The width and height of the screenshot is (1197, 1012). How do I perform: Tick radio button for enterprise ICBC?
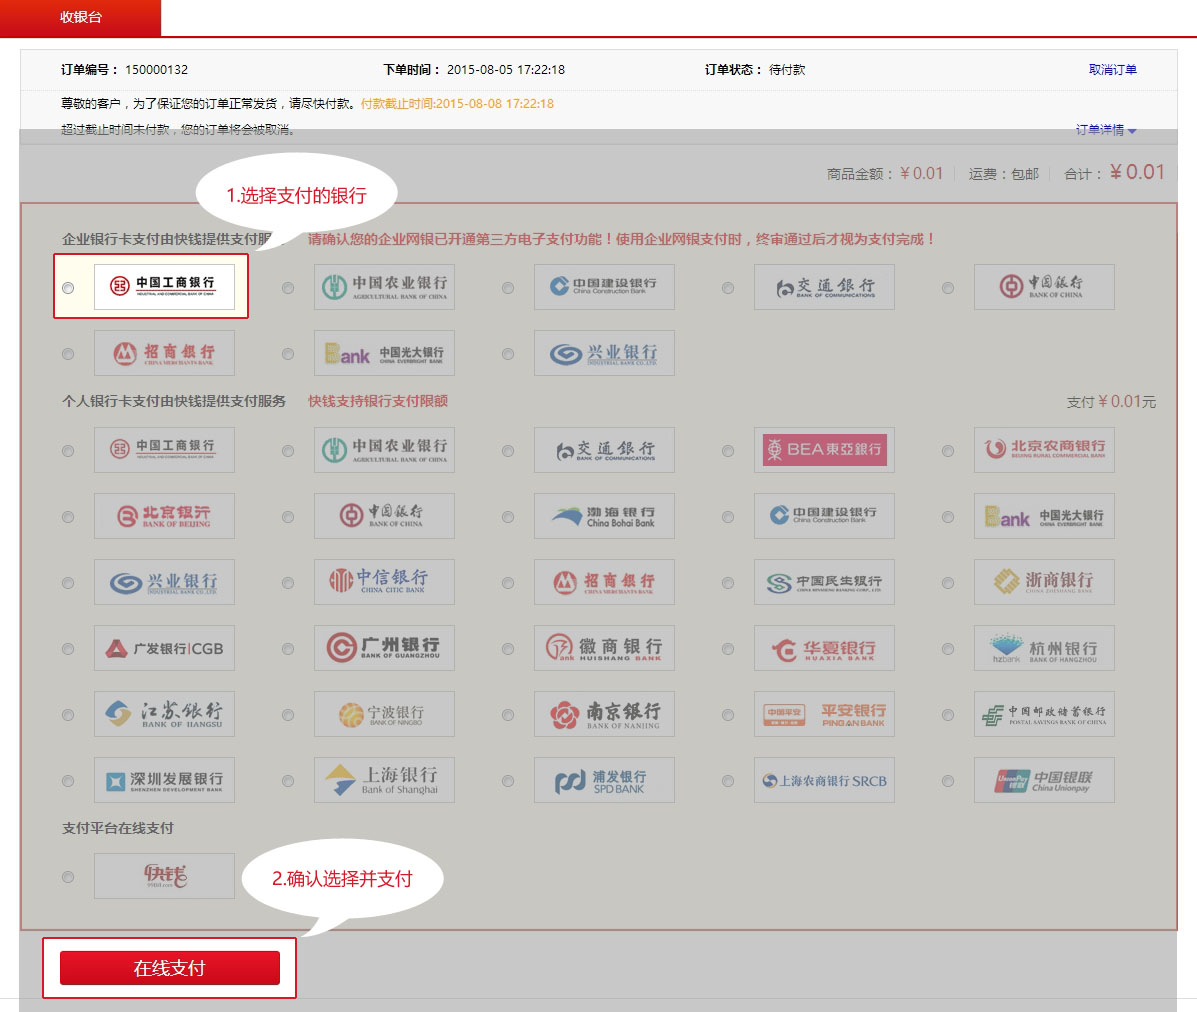(68, 288)
